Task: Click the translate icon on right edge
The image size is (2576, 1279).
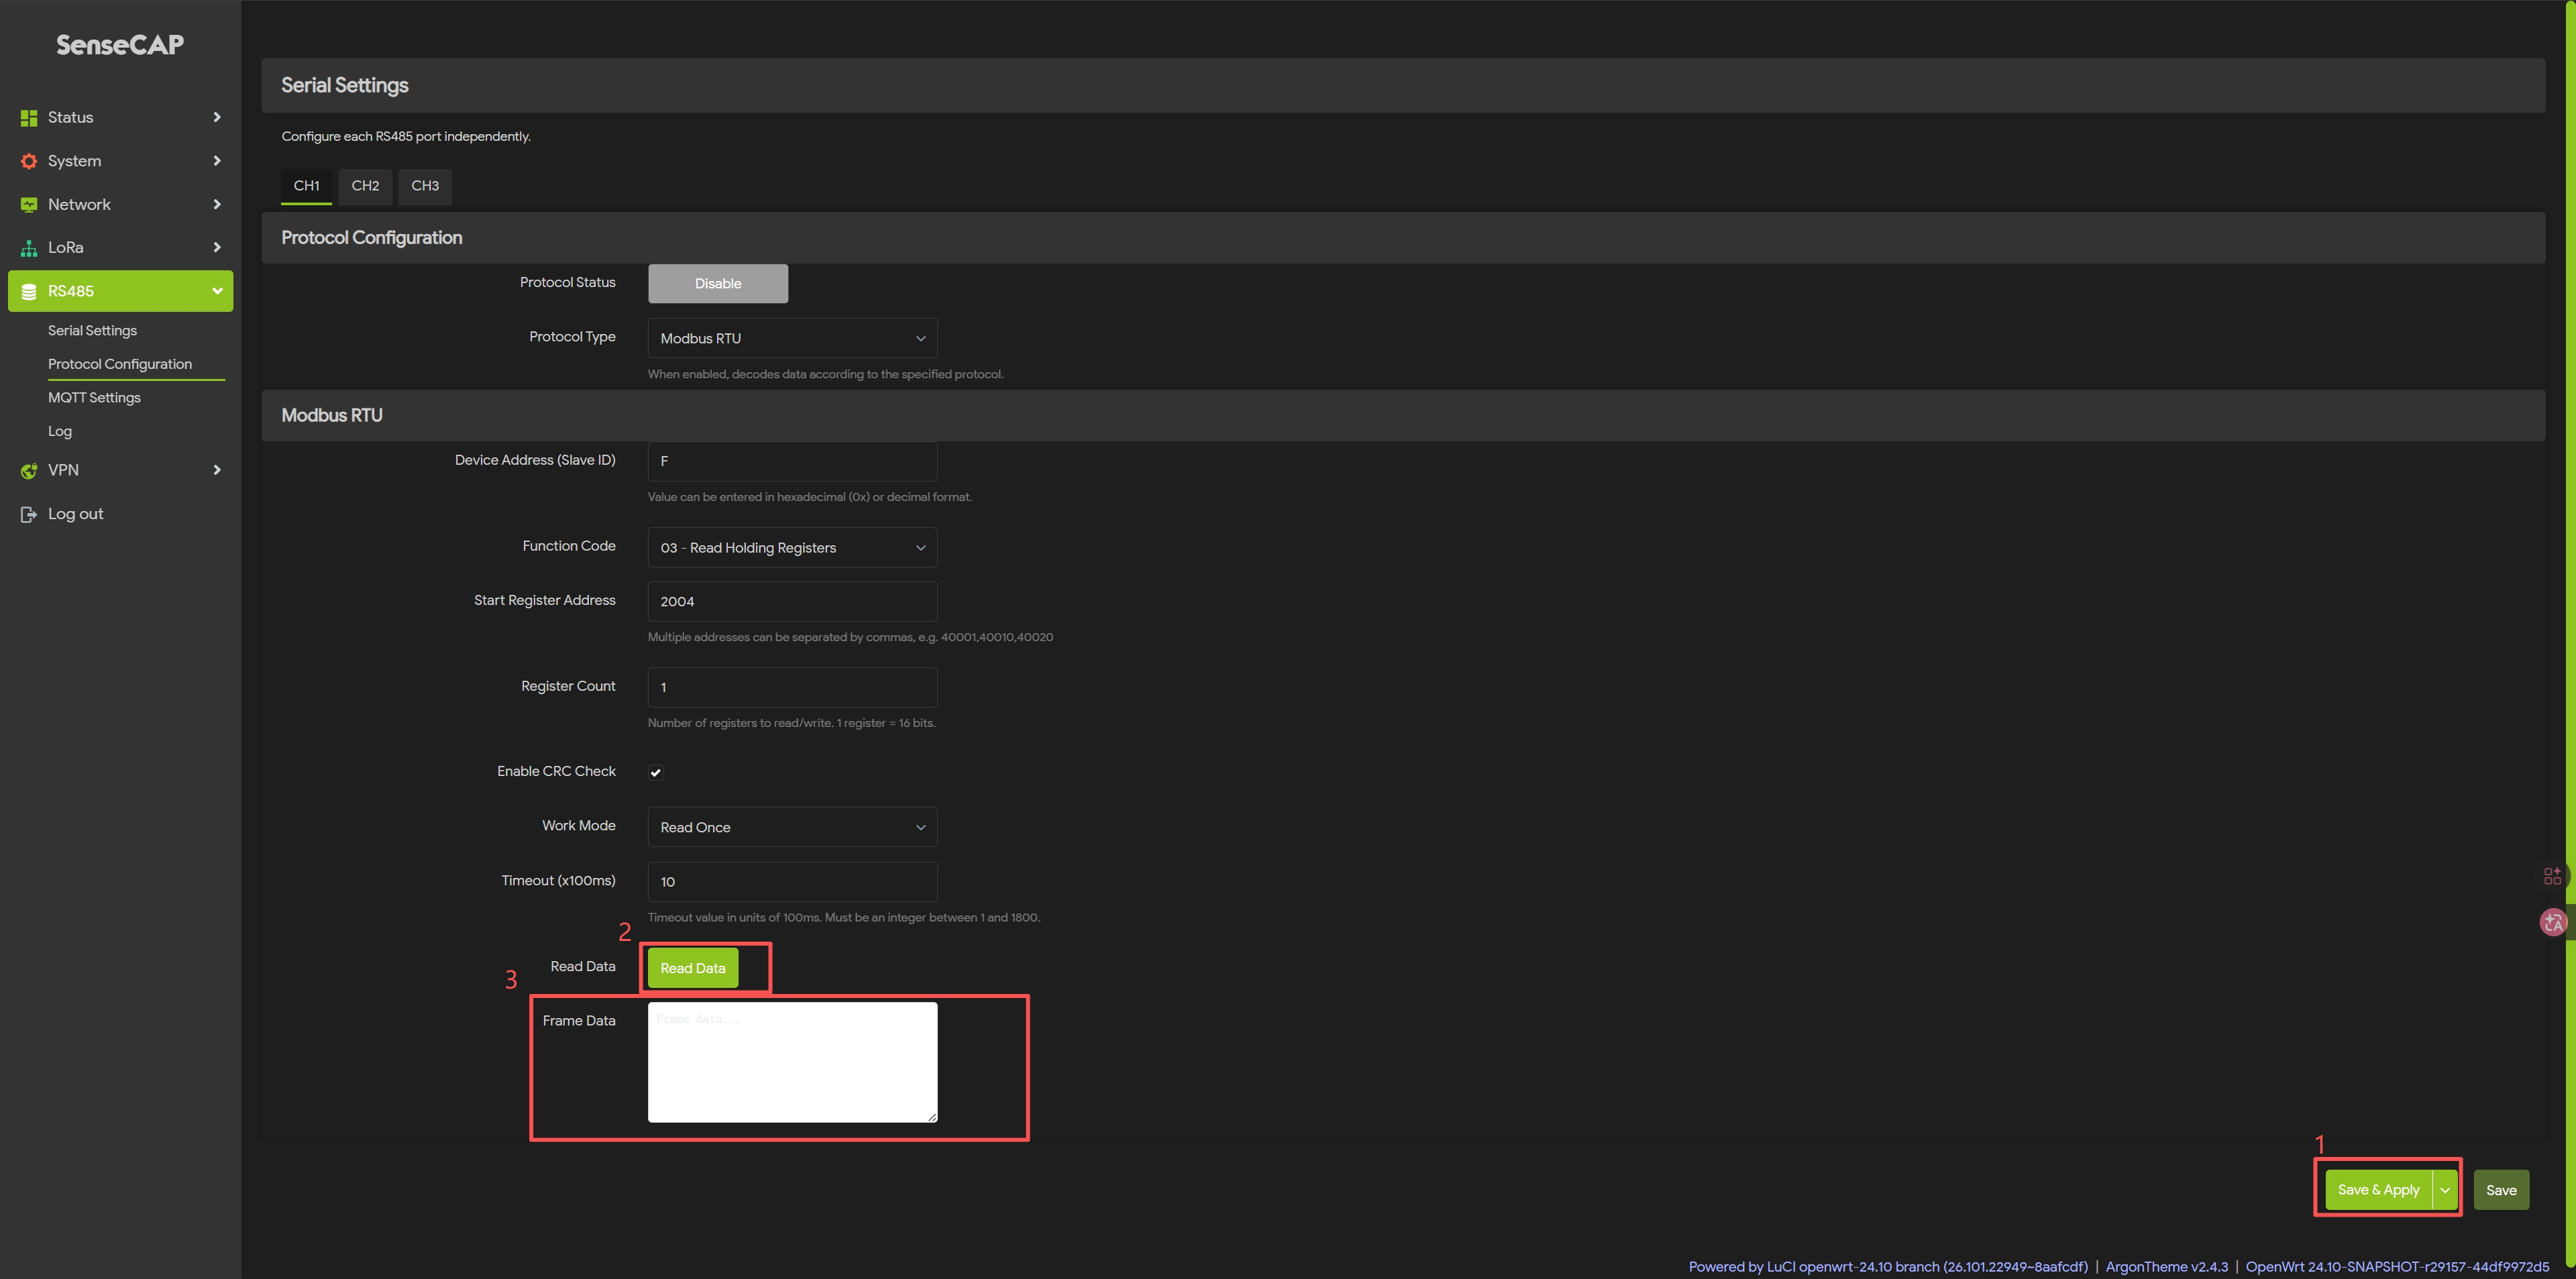Action: pos(2553,922)
